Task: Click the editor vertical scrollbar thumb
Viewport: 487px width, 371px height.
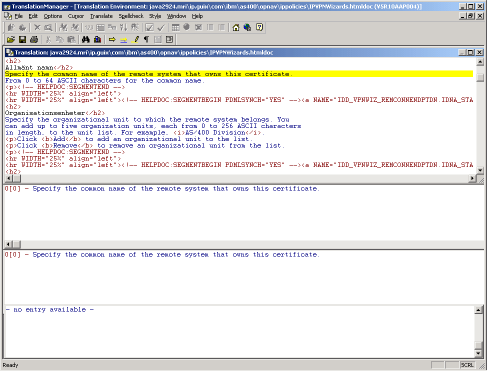Action: 480,78
